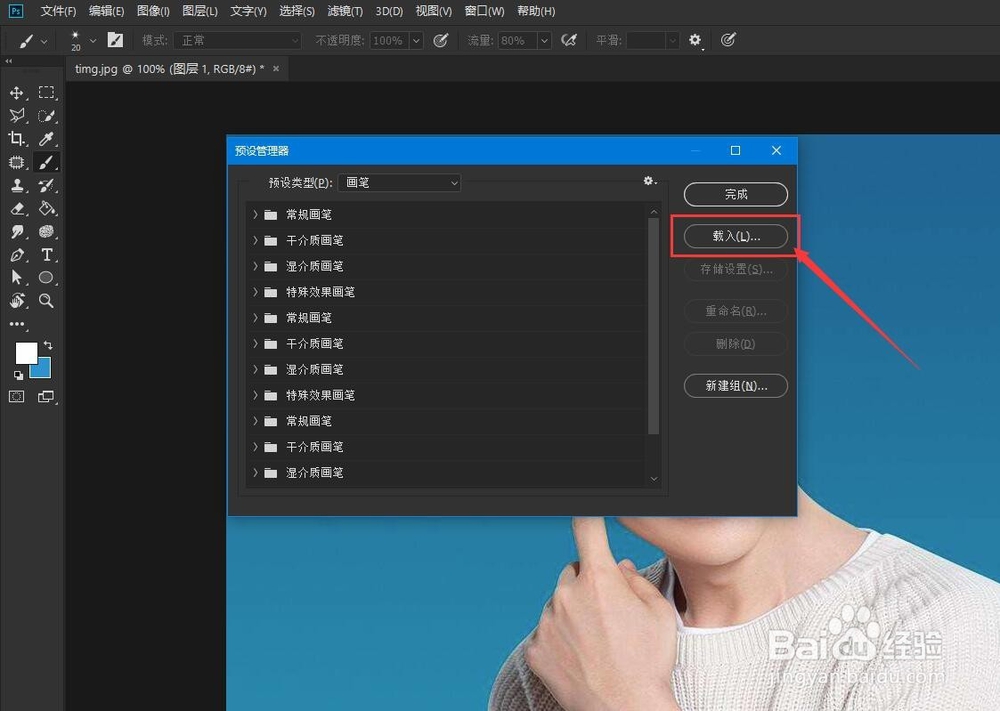Screen dimensions: 1000x711
Task: Select the Quick Selection tool
Action: click(x=46, y=116)
